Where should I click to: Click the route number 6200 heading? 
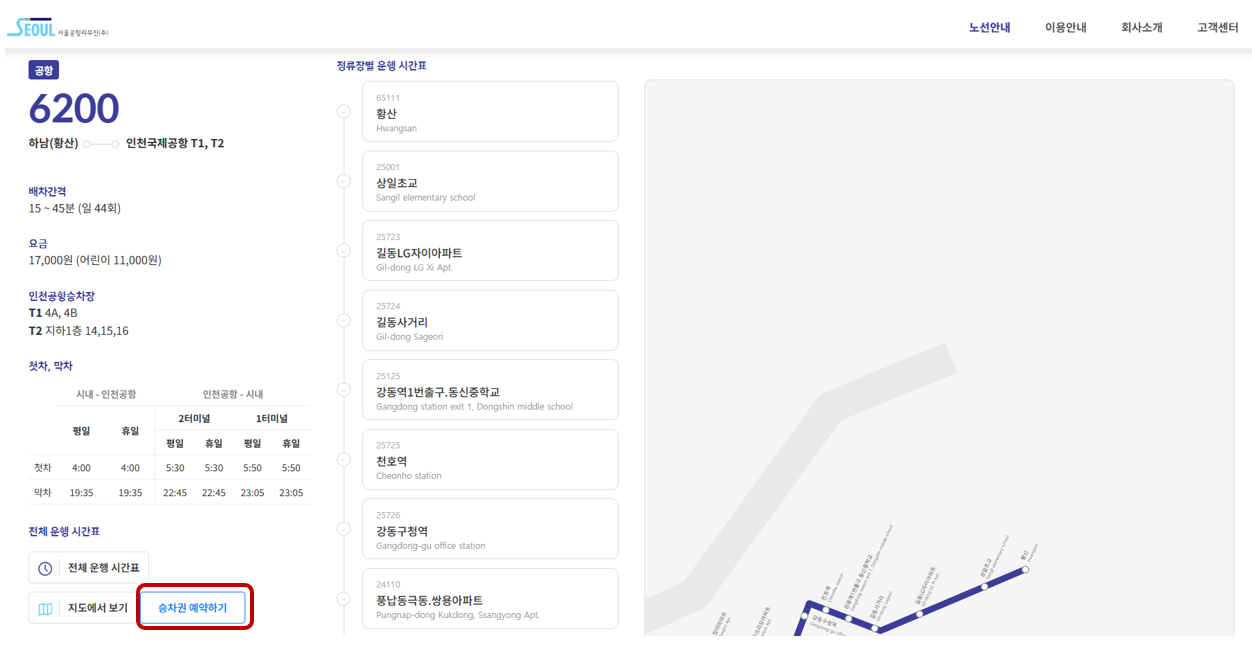click(x=74, y=108)
